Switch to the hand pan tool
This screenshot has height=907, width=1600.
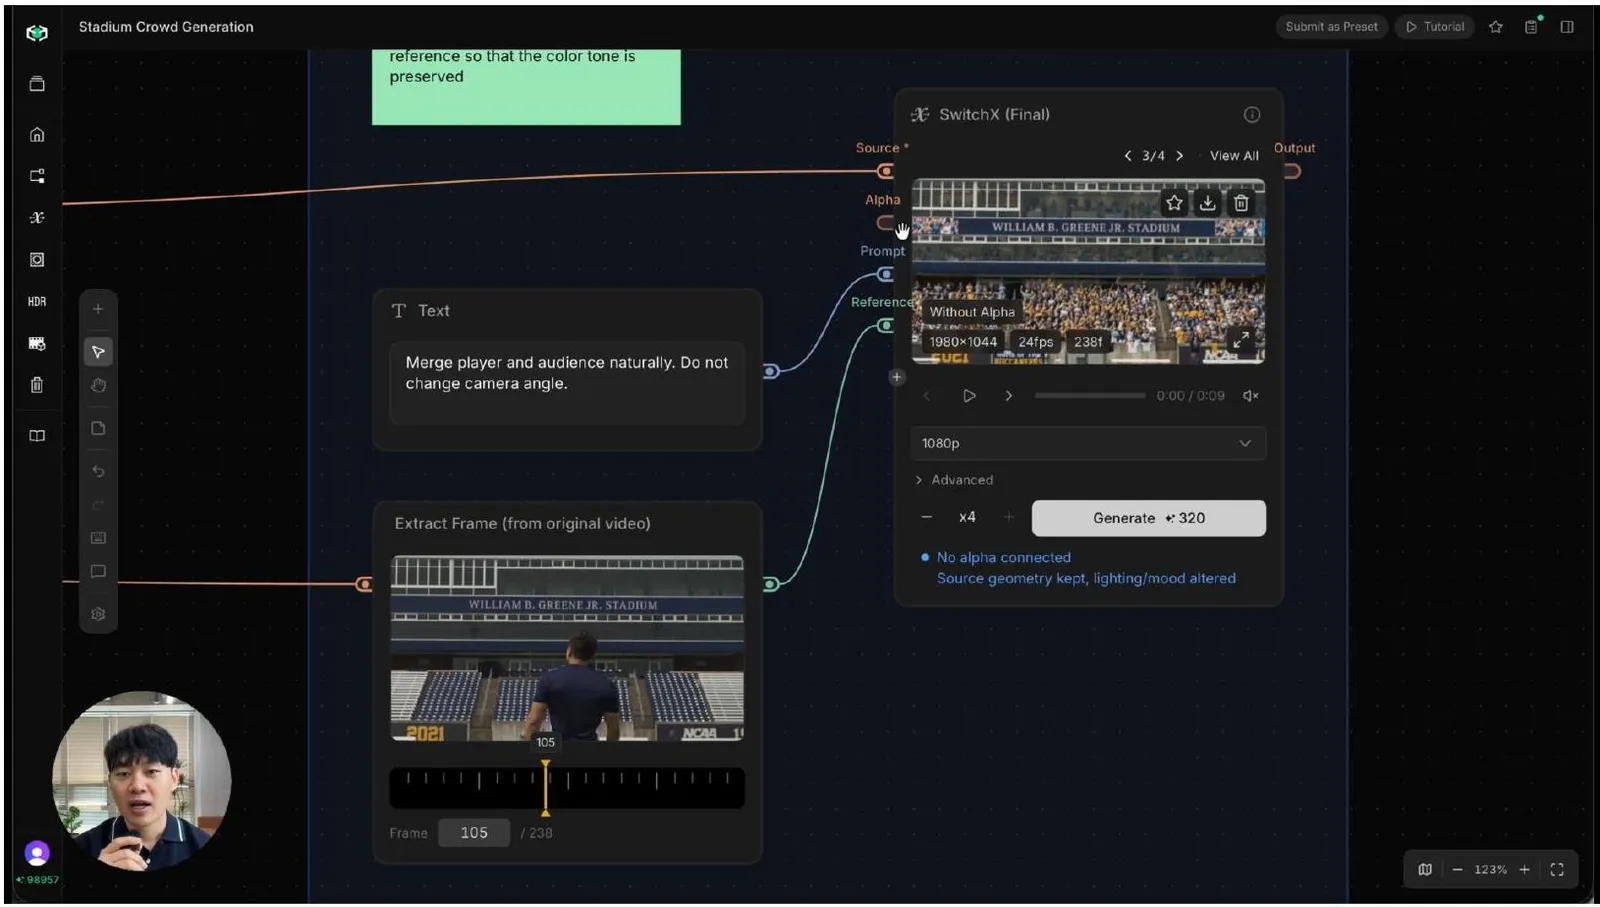[x=98, y=386]
